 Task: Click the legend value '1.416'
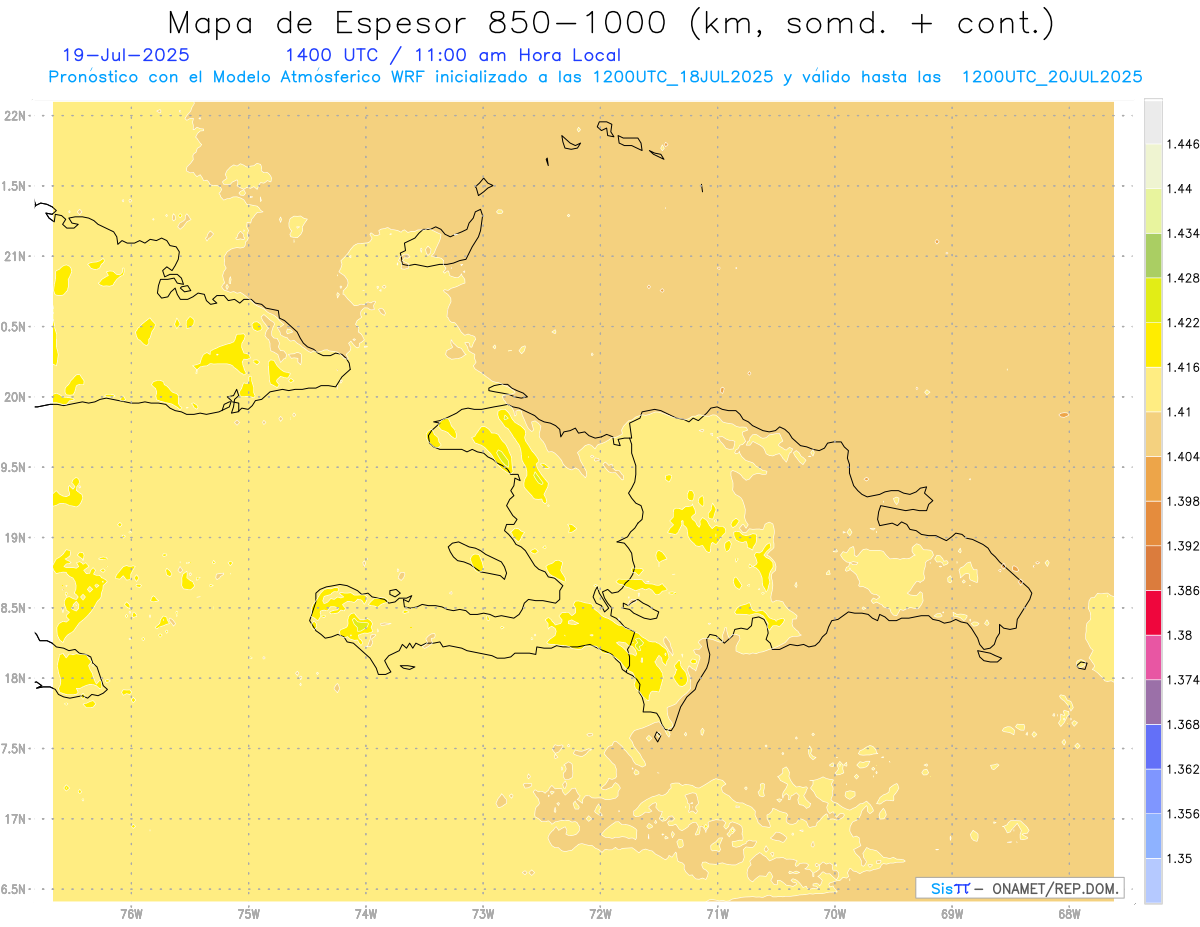[x=1183, y=367]
